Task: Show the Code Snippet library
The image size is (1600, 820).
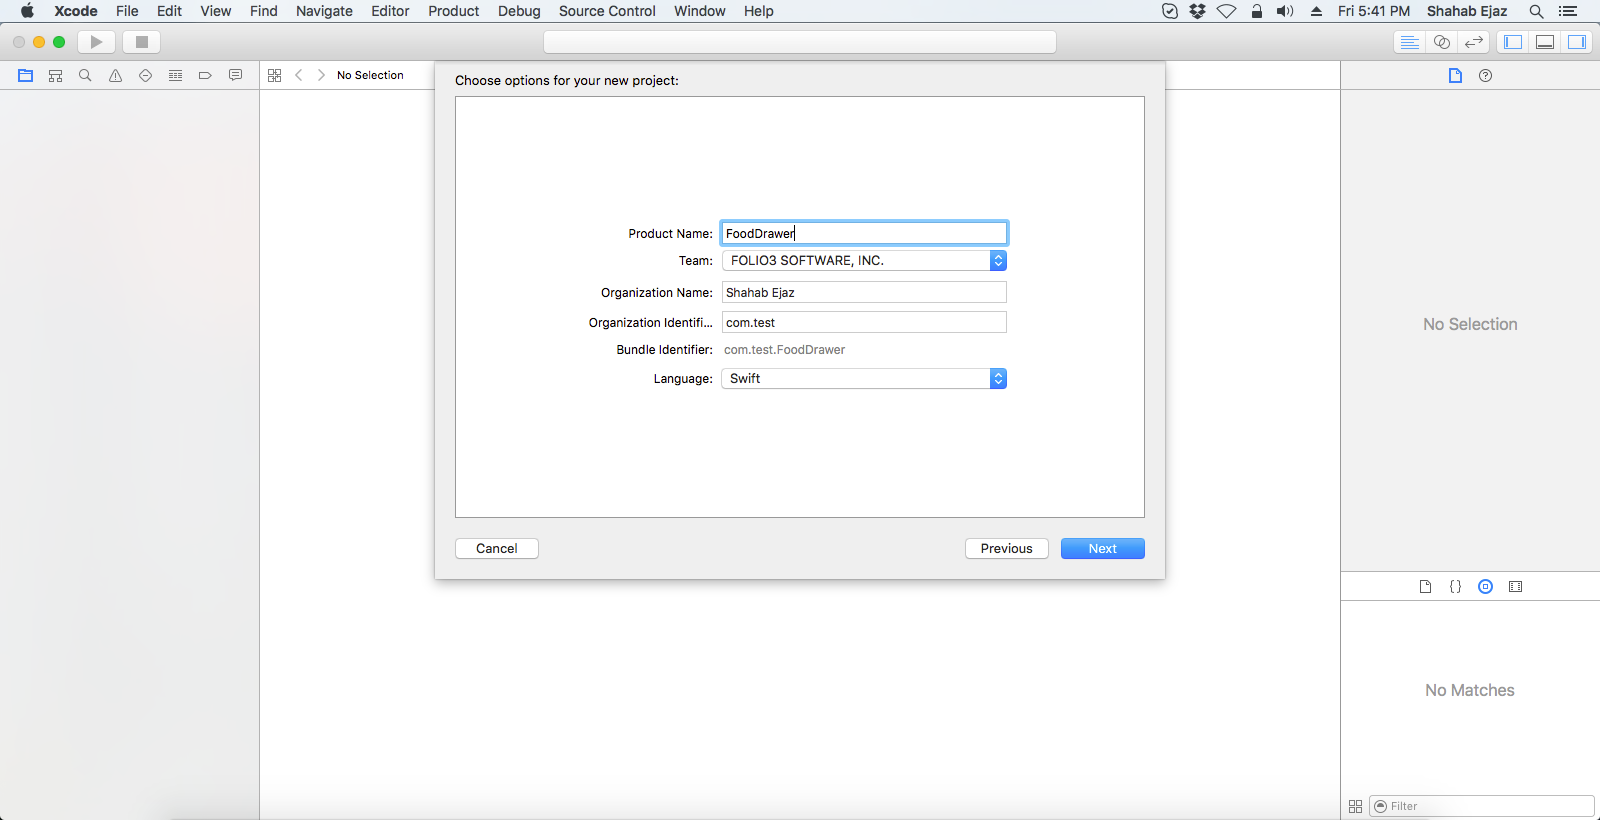Action: pos(1456,587)
